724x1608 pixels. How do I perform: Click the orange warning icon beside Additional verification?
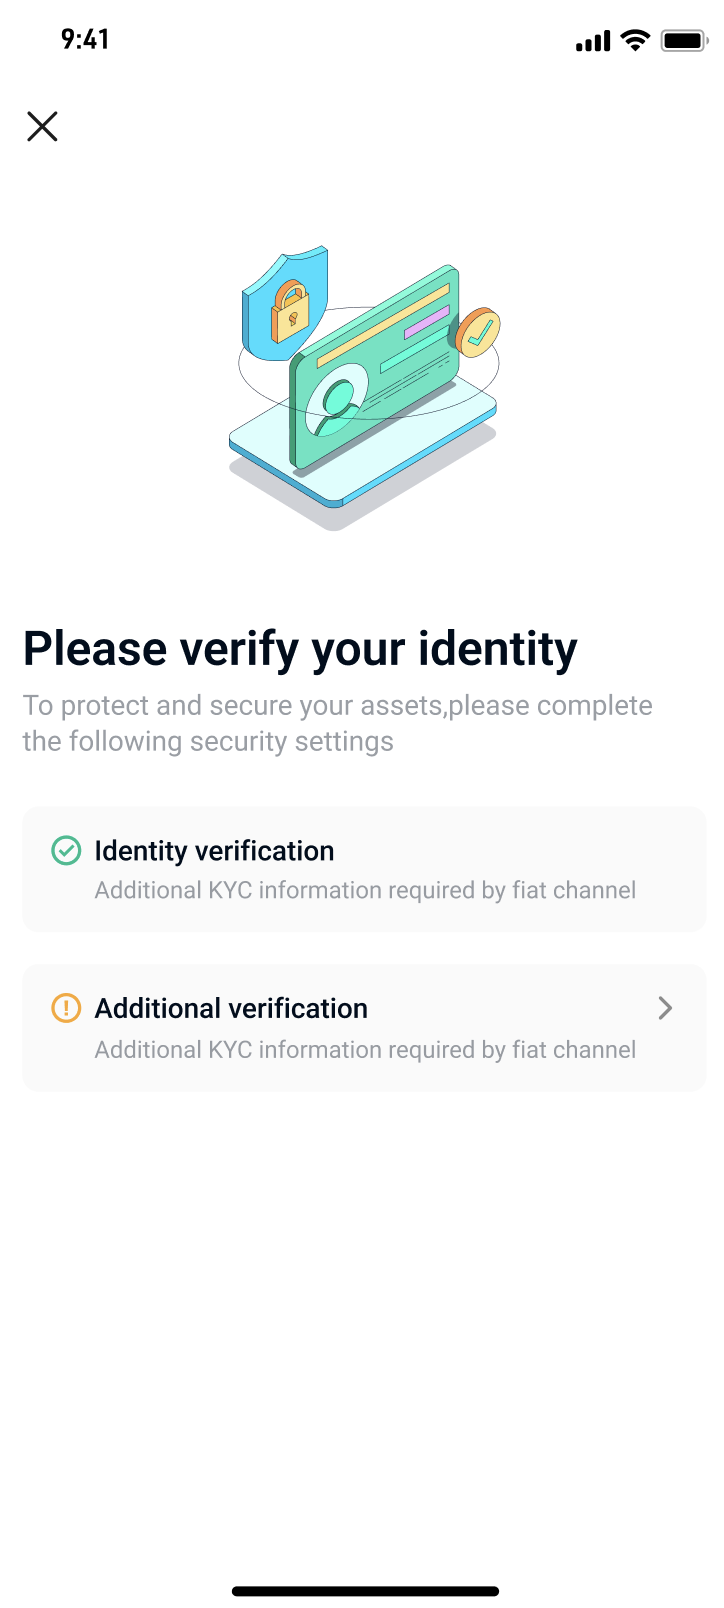tap(66, 1008)
